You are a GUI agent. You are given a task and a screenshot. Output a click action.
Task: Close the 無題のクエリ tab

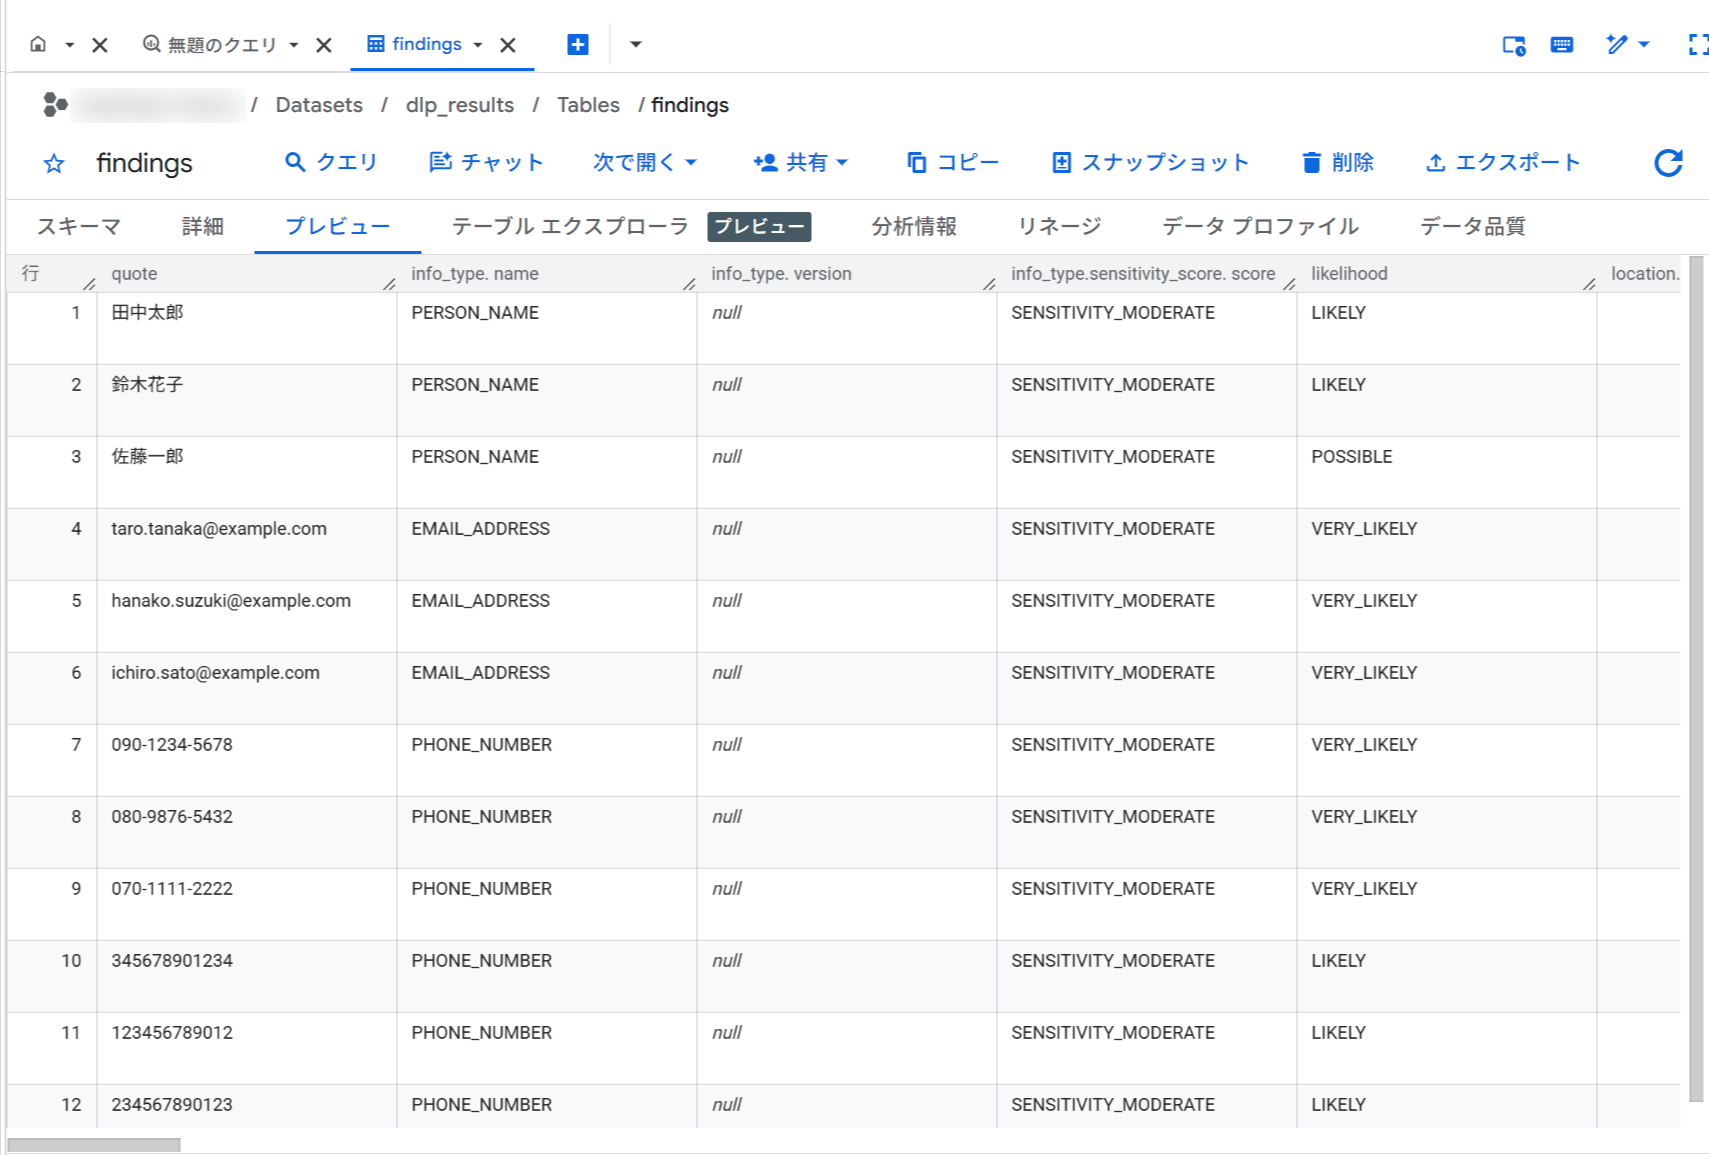(324, 45)
